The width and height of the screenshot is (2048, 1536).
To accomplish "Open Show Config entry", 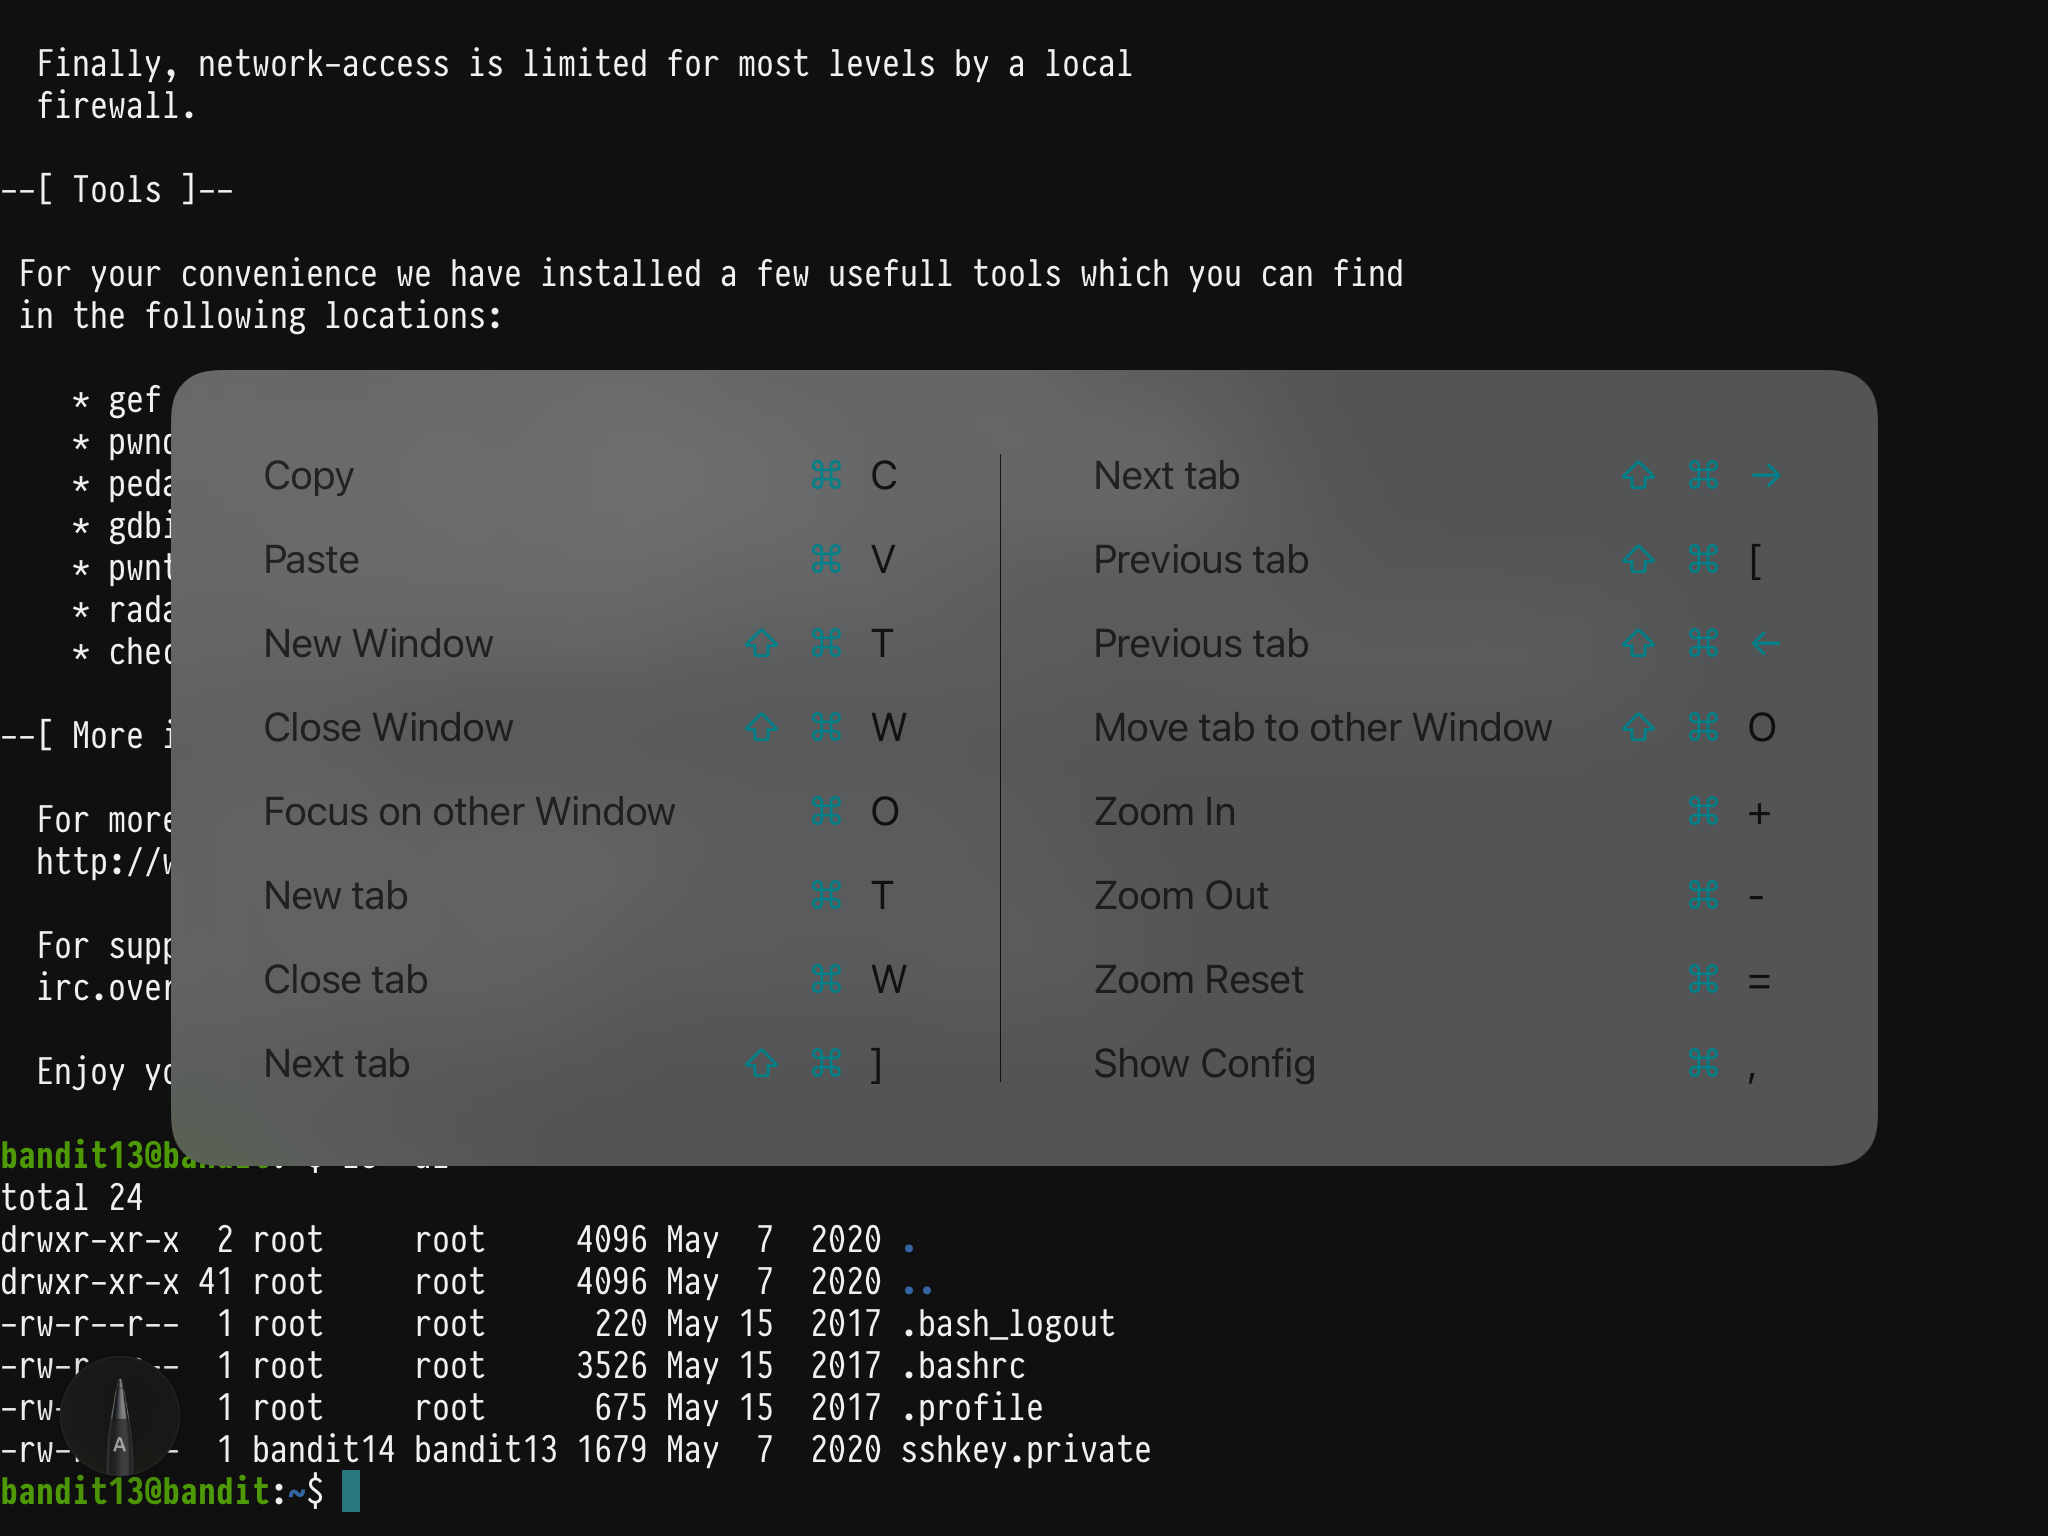I will click(x=1204, y=1064).
